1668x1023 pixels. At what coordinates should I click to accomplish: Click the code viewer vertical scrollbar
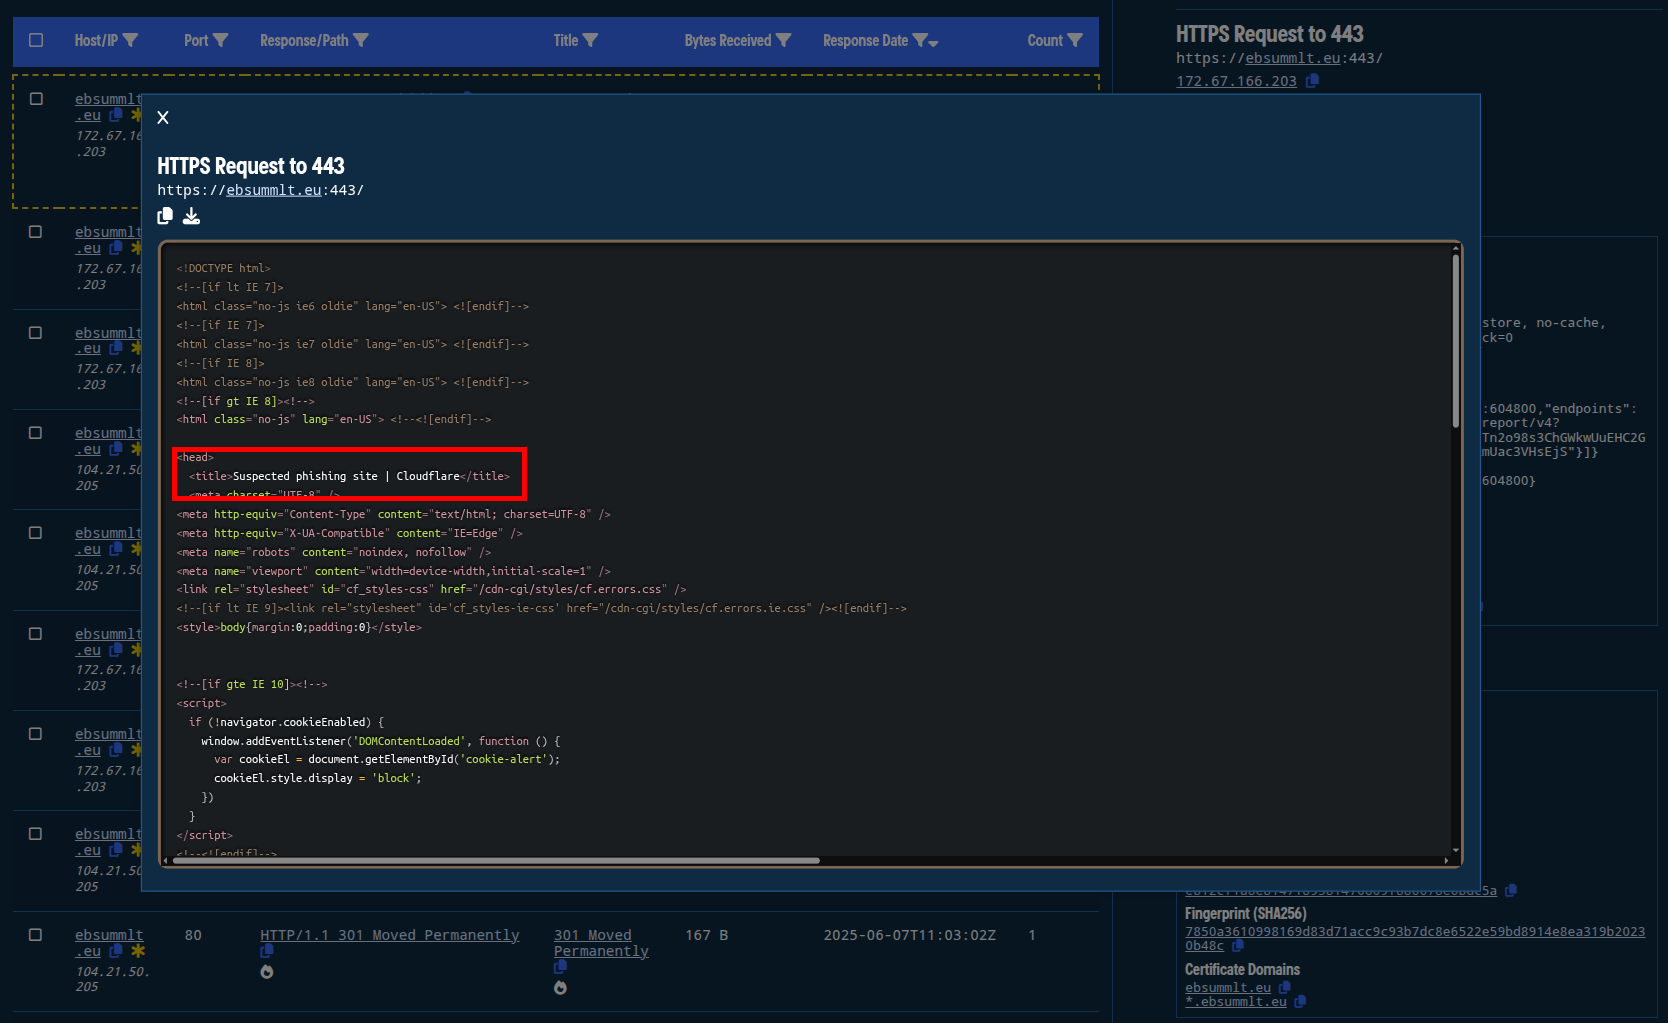[1456, 340]
